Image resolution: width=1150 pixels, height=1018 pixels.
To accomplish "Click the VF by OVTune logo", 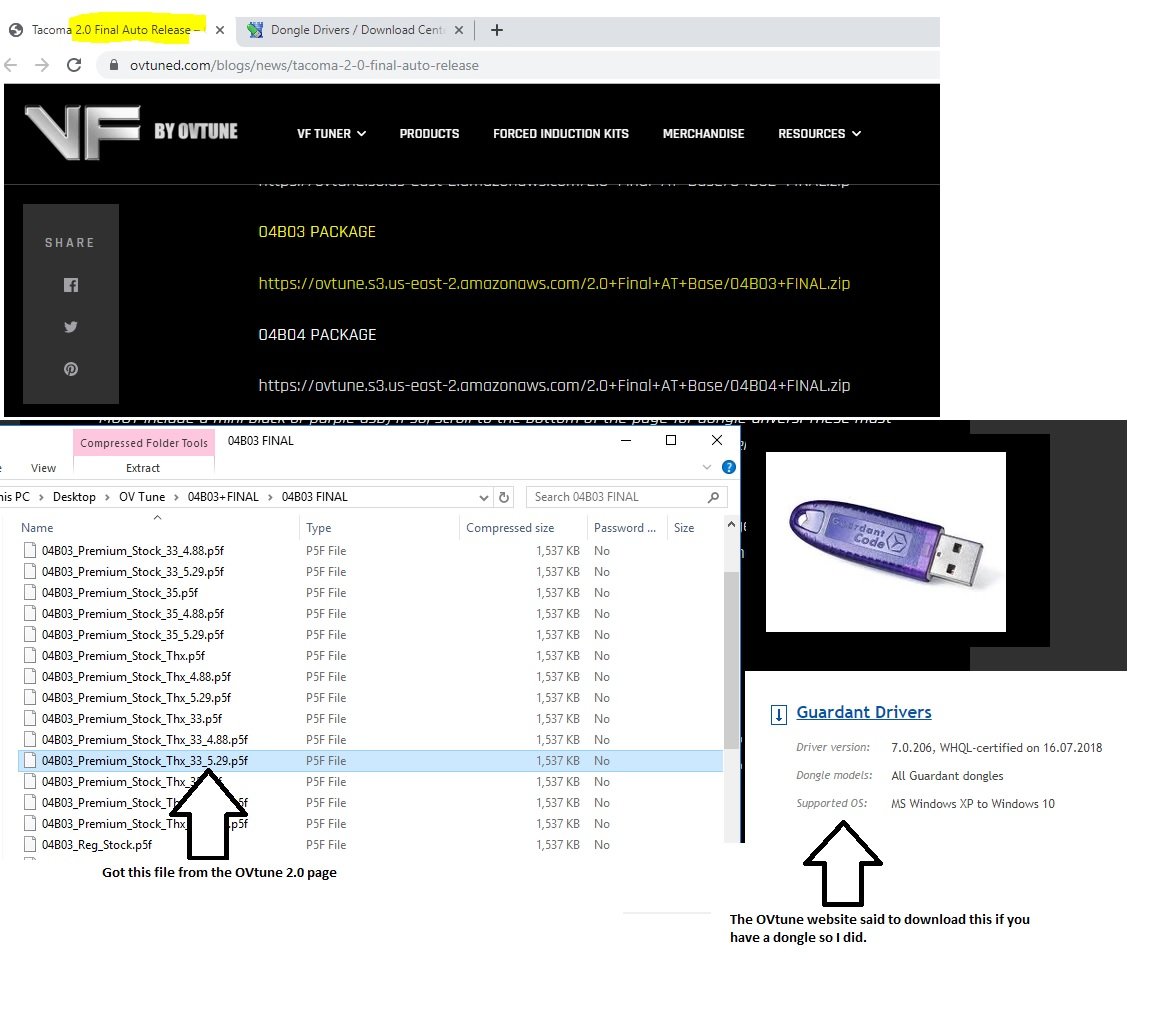I will point(131,132).
